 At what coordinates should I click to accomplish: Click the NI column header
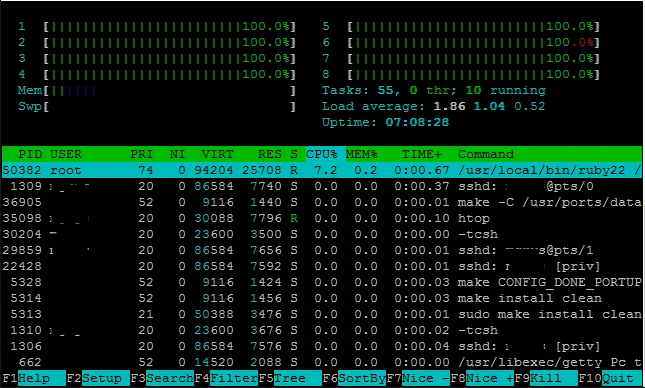click(x=177, y=154)
